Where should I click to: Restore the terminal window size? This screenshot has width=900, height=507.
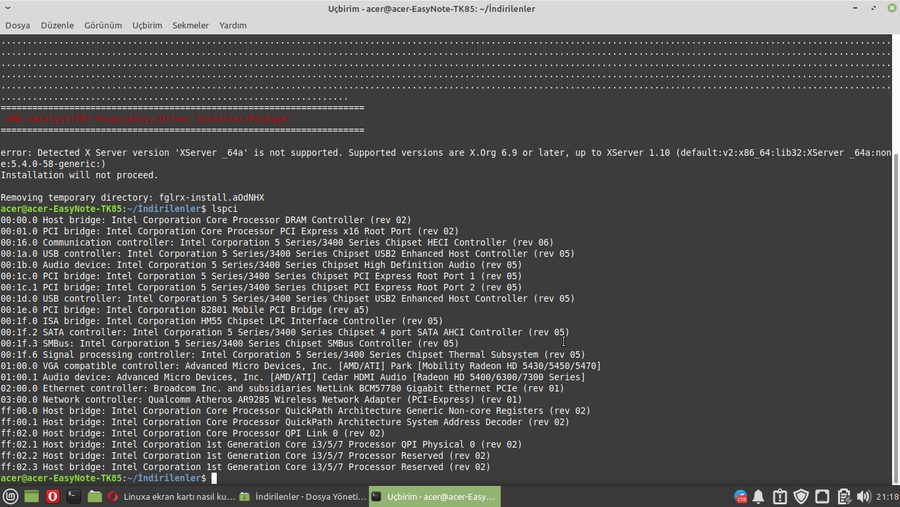tap(874, 8)
